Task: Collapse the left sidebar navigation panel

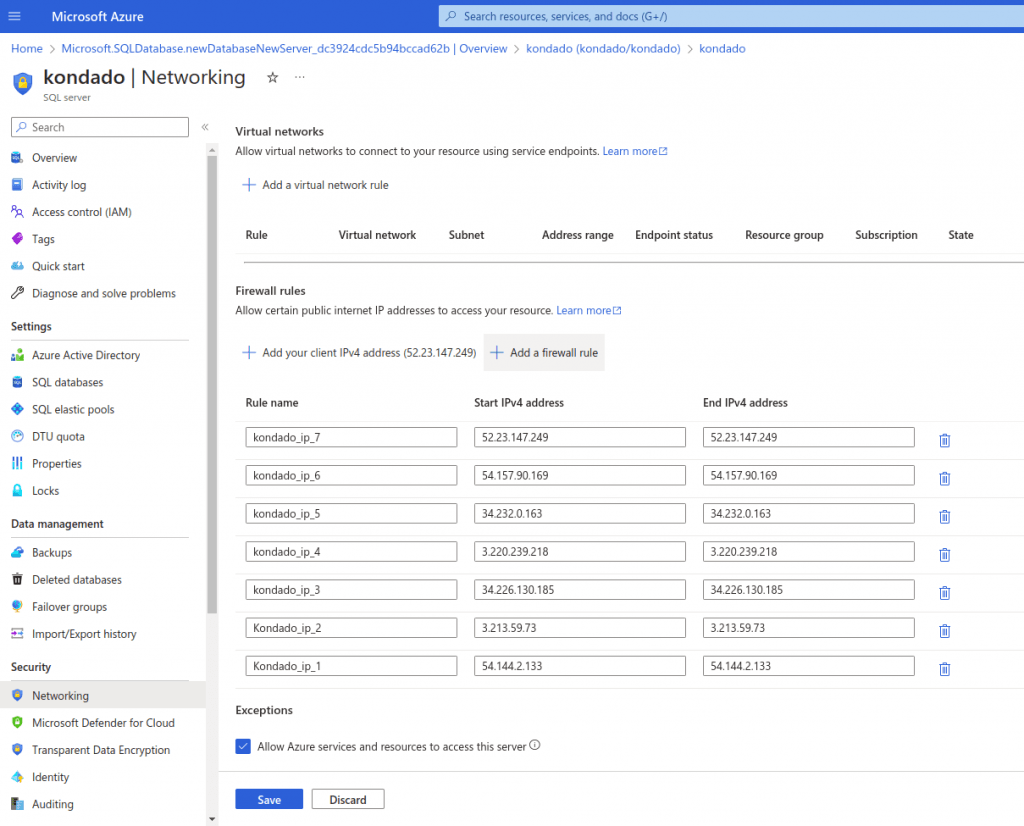Action: (x=205, y=127)
